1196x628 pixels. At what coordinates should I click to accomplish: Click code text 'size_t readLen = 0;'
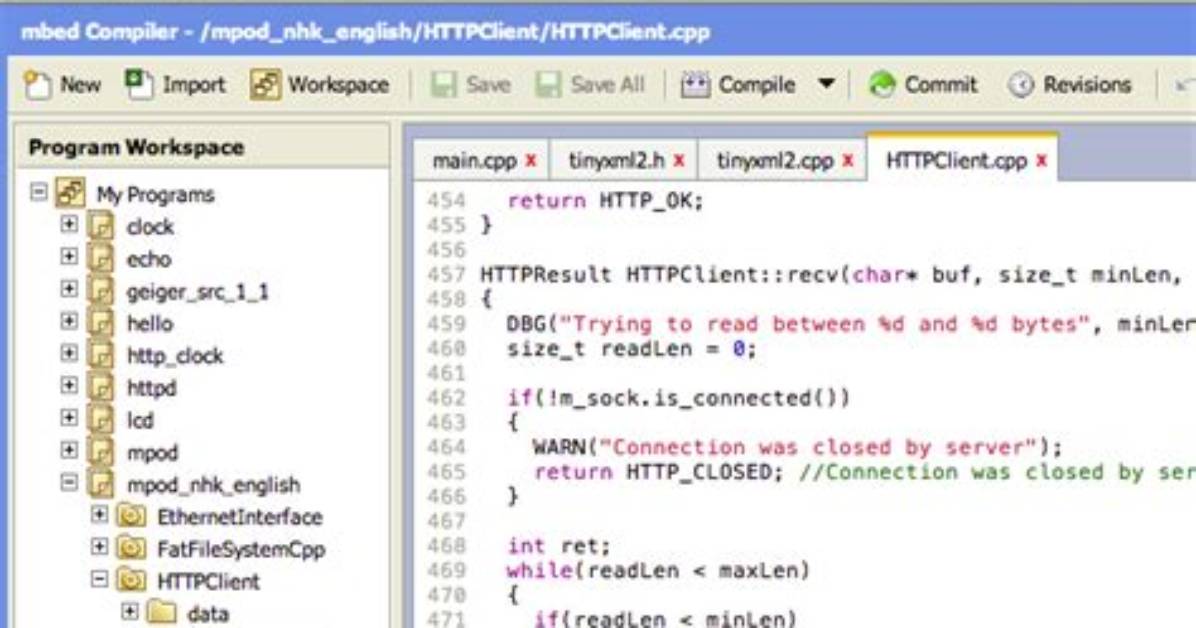632,349
